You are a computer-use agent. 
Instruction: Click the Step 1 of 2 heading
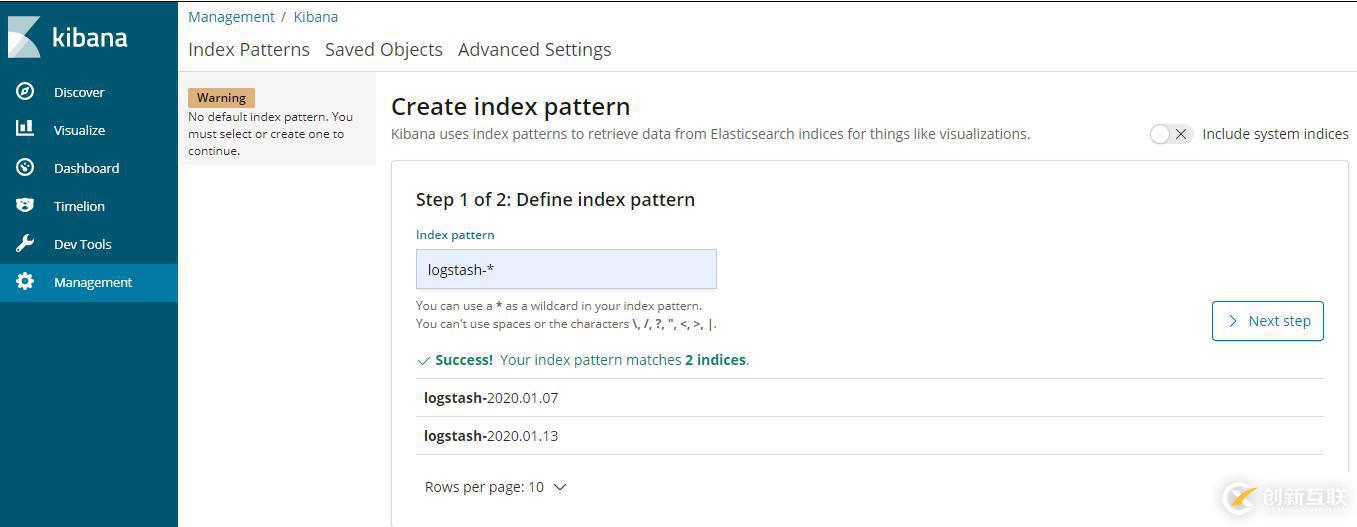click(555, 199)
